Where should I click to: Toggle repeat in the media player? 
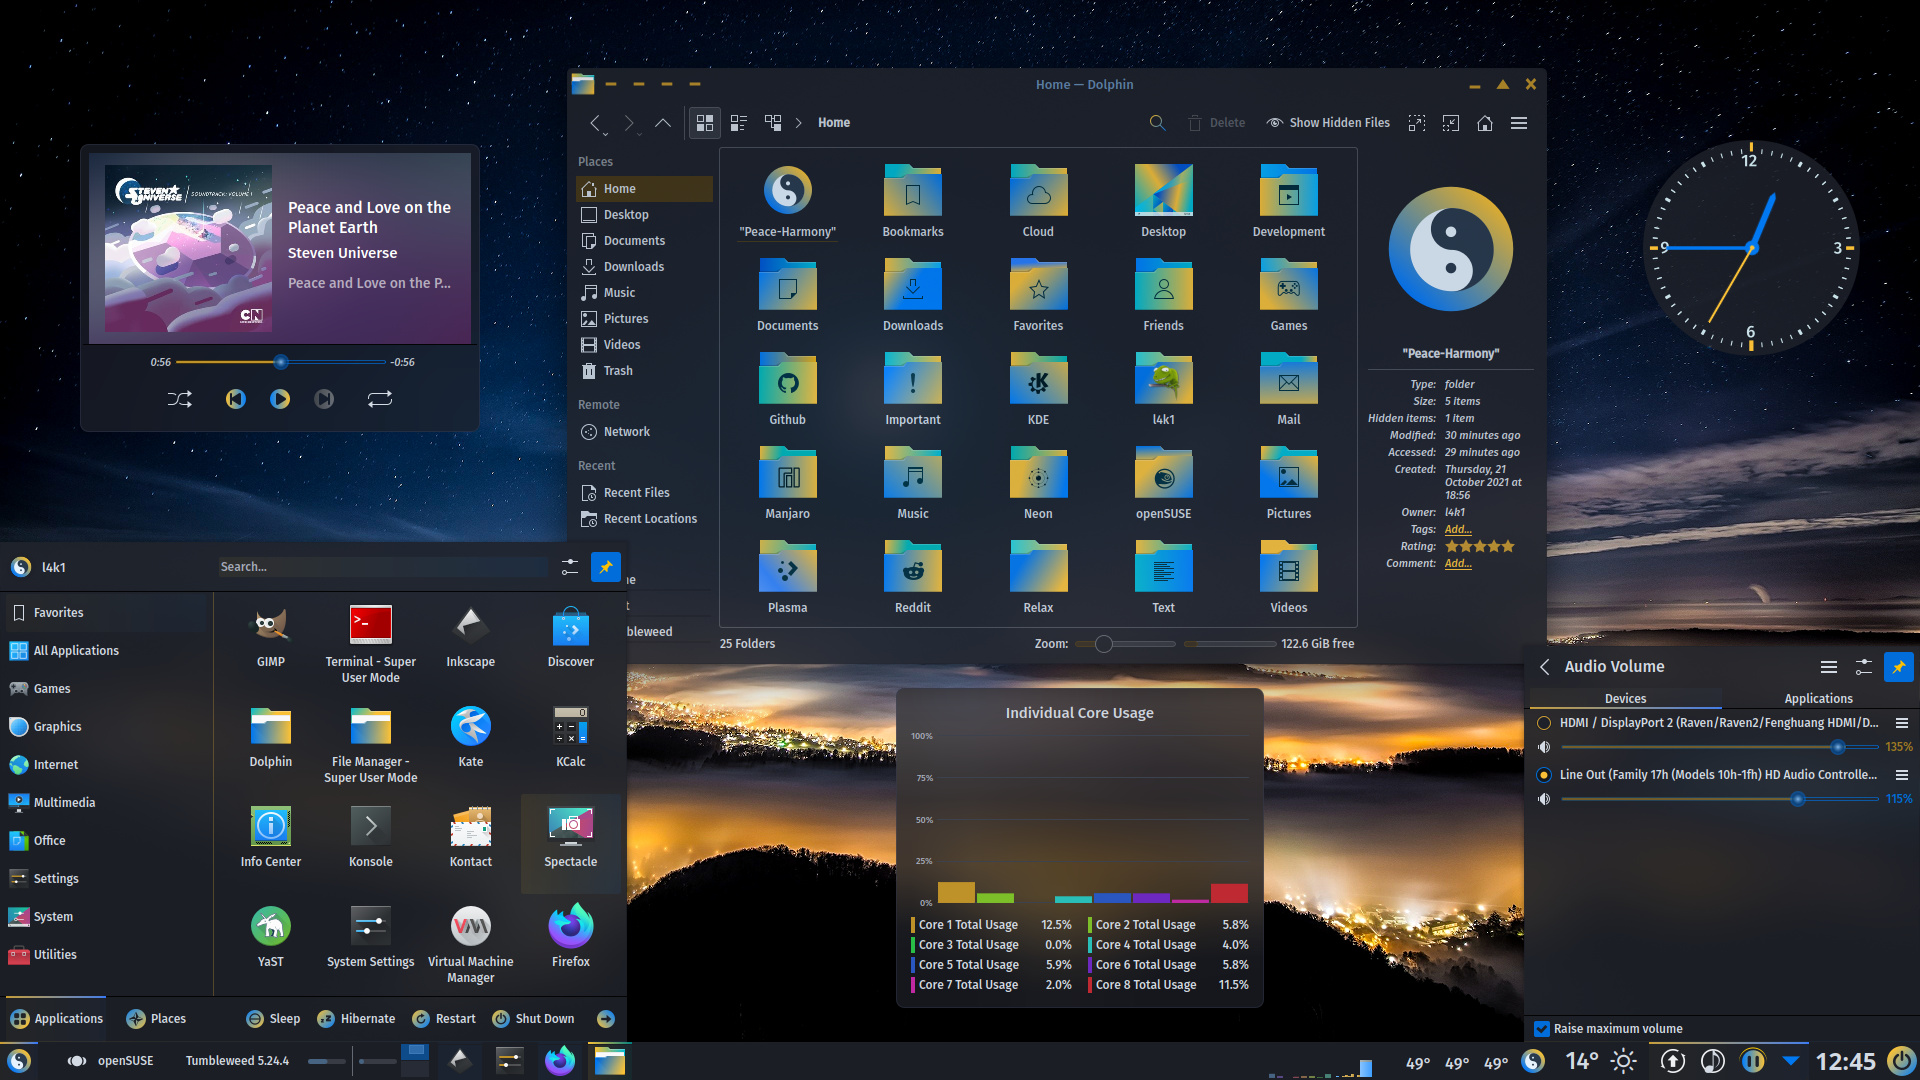(x=380, y=399)
